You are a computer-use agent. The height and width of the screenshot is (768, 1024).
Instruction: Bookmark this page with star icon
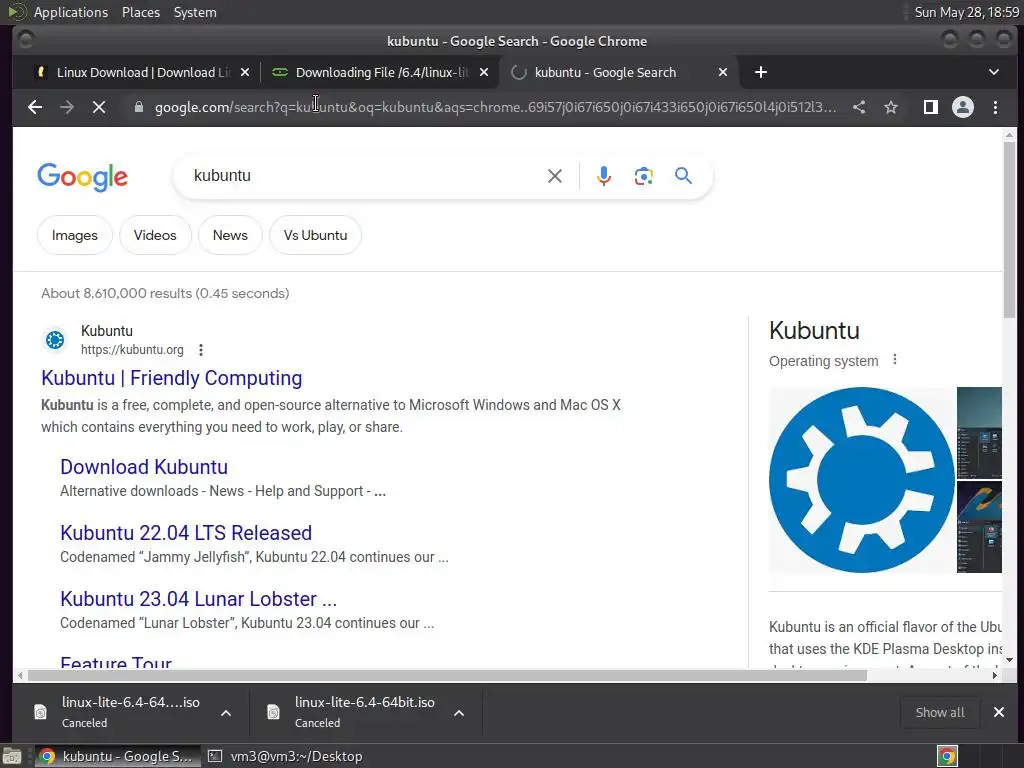coord(891,107)
